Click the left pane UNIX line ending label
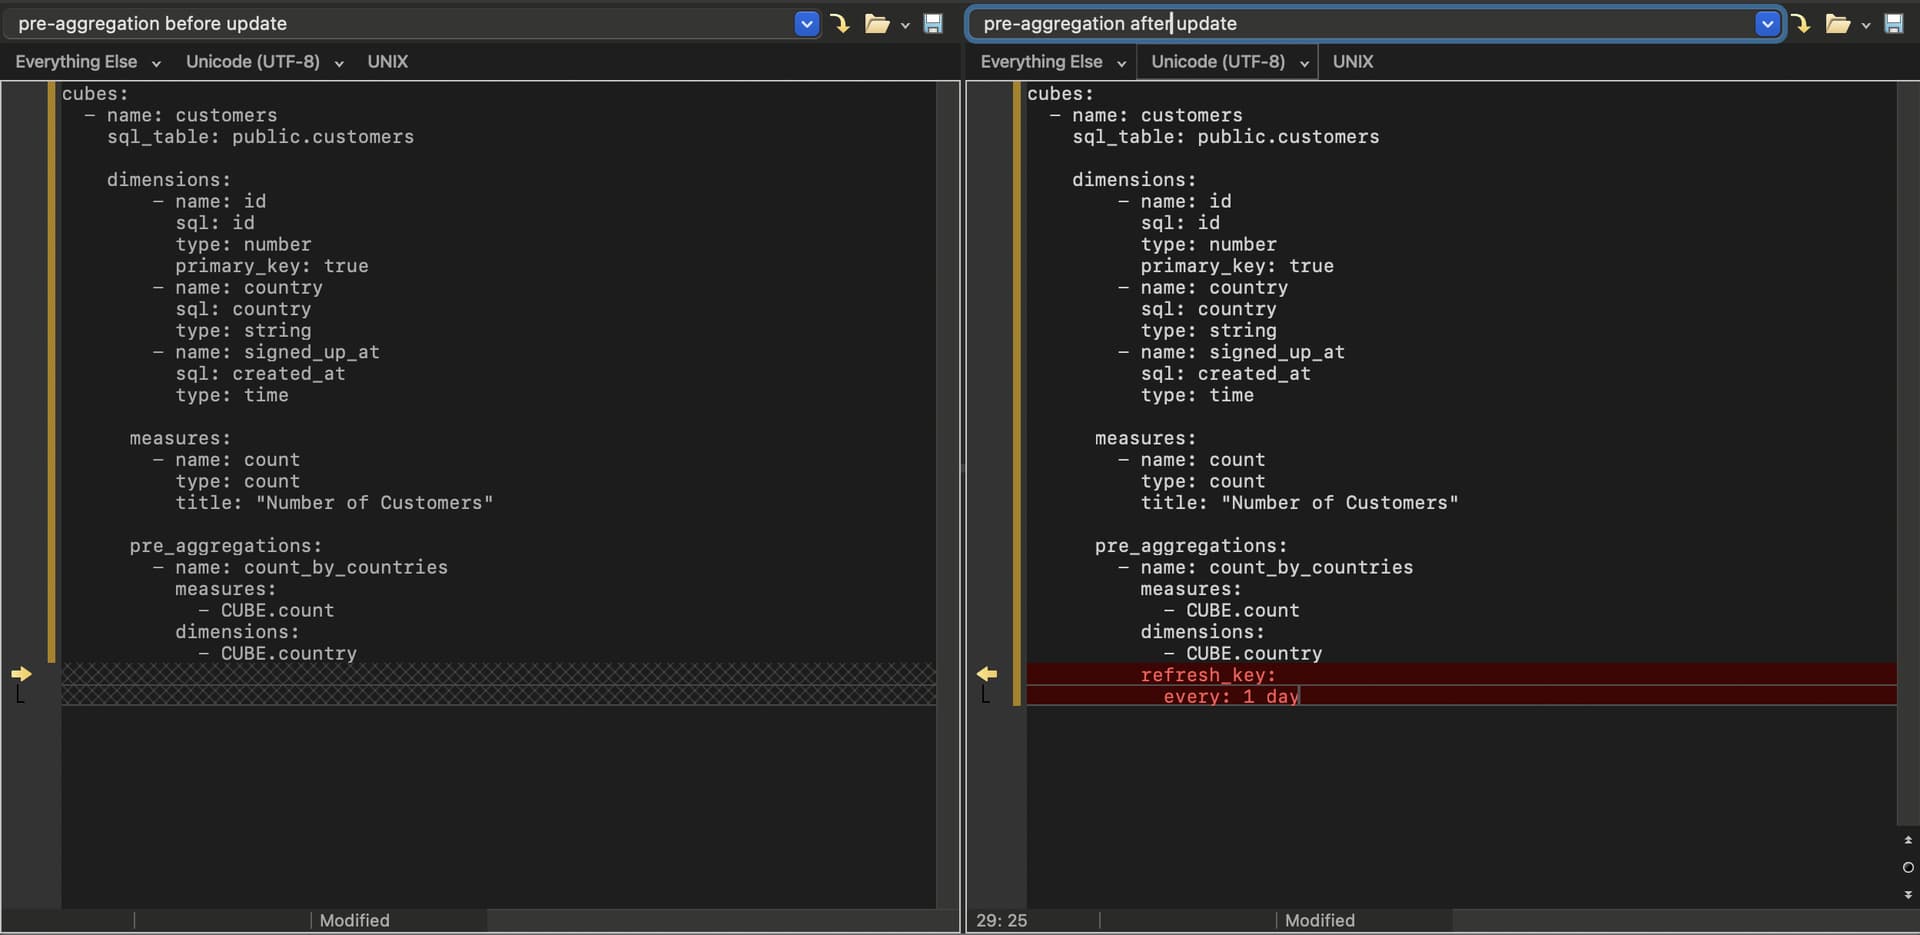The width and height of the screenshot is (1920, 935). tap(387, 62)
